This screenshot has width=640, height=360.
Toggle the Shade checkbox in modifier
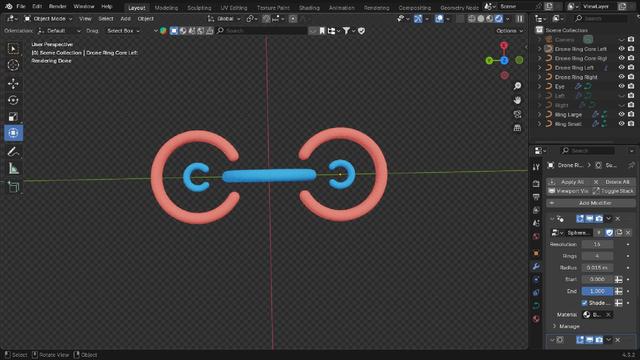584,303
